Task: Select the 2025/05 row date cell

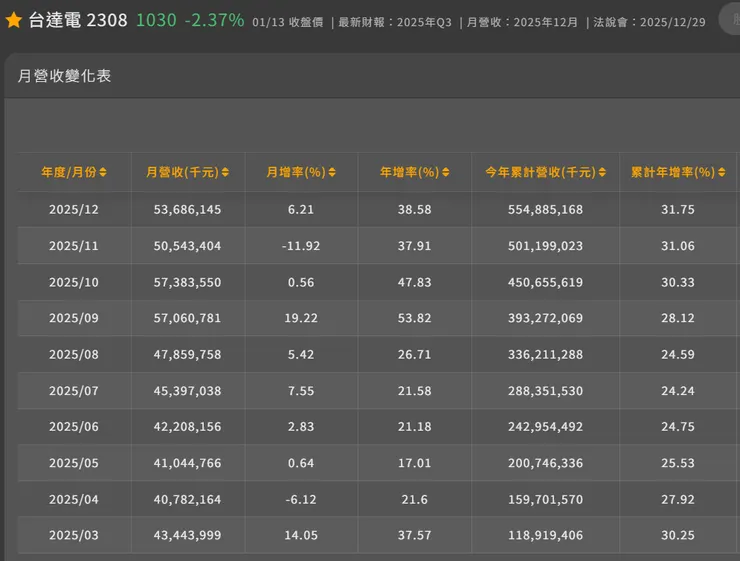Action: (74, 463)
